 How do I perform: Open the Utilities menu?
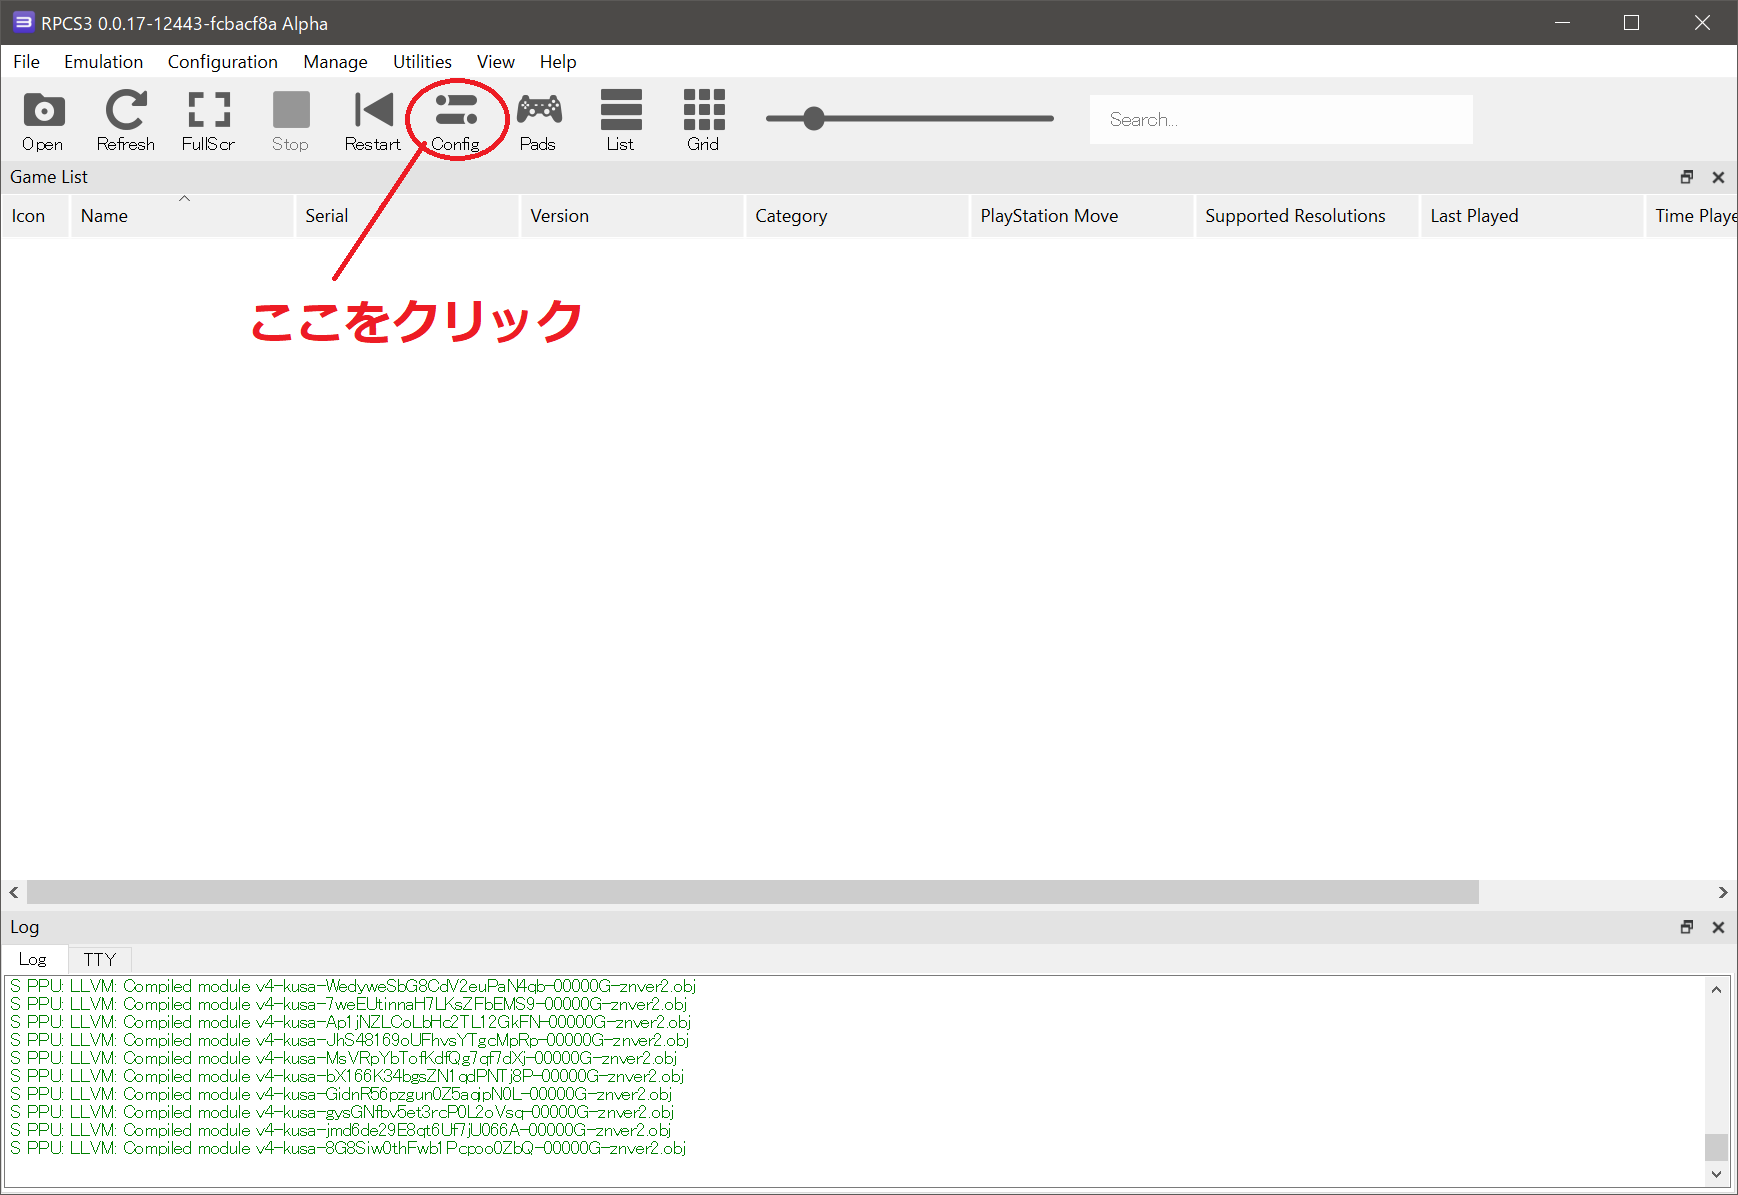(422, 62)
